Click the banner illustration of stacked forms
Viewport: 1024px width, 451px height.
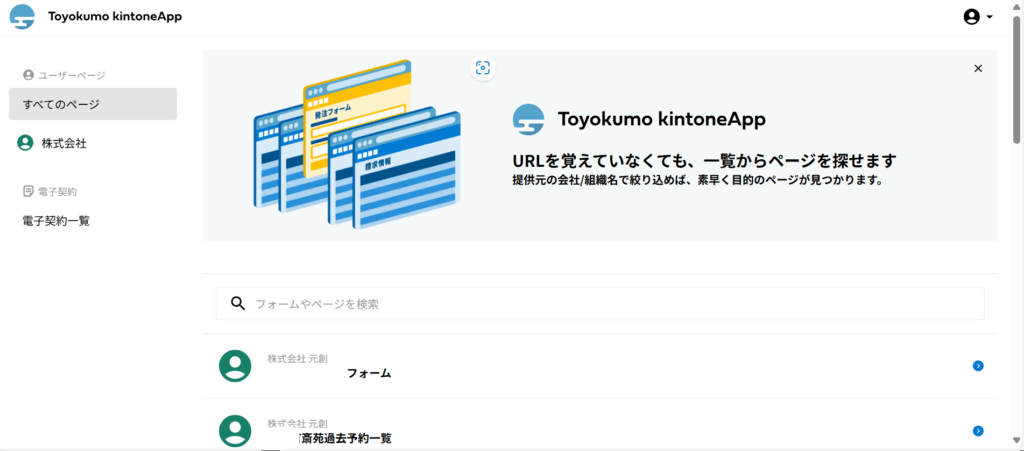click(x=357, y=144)
